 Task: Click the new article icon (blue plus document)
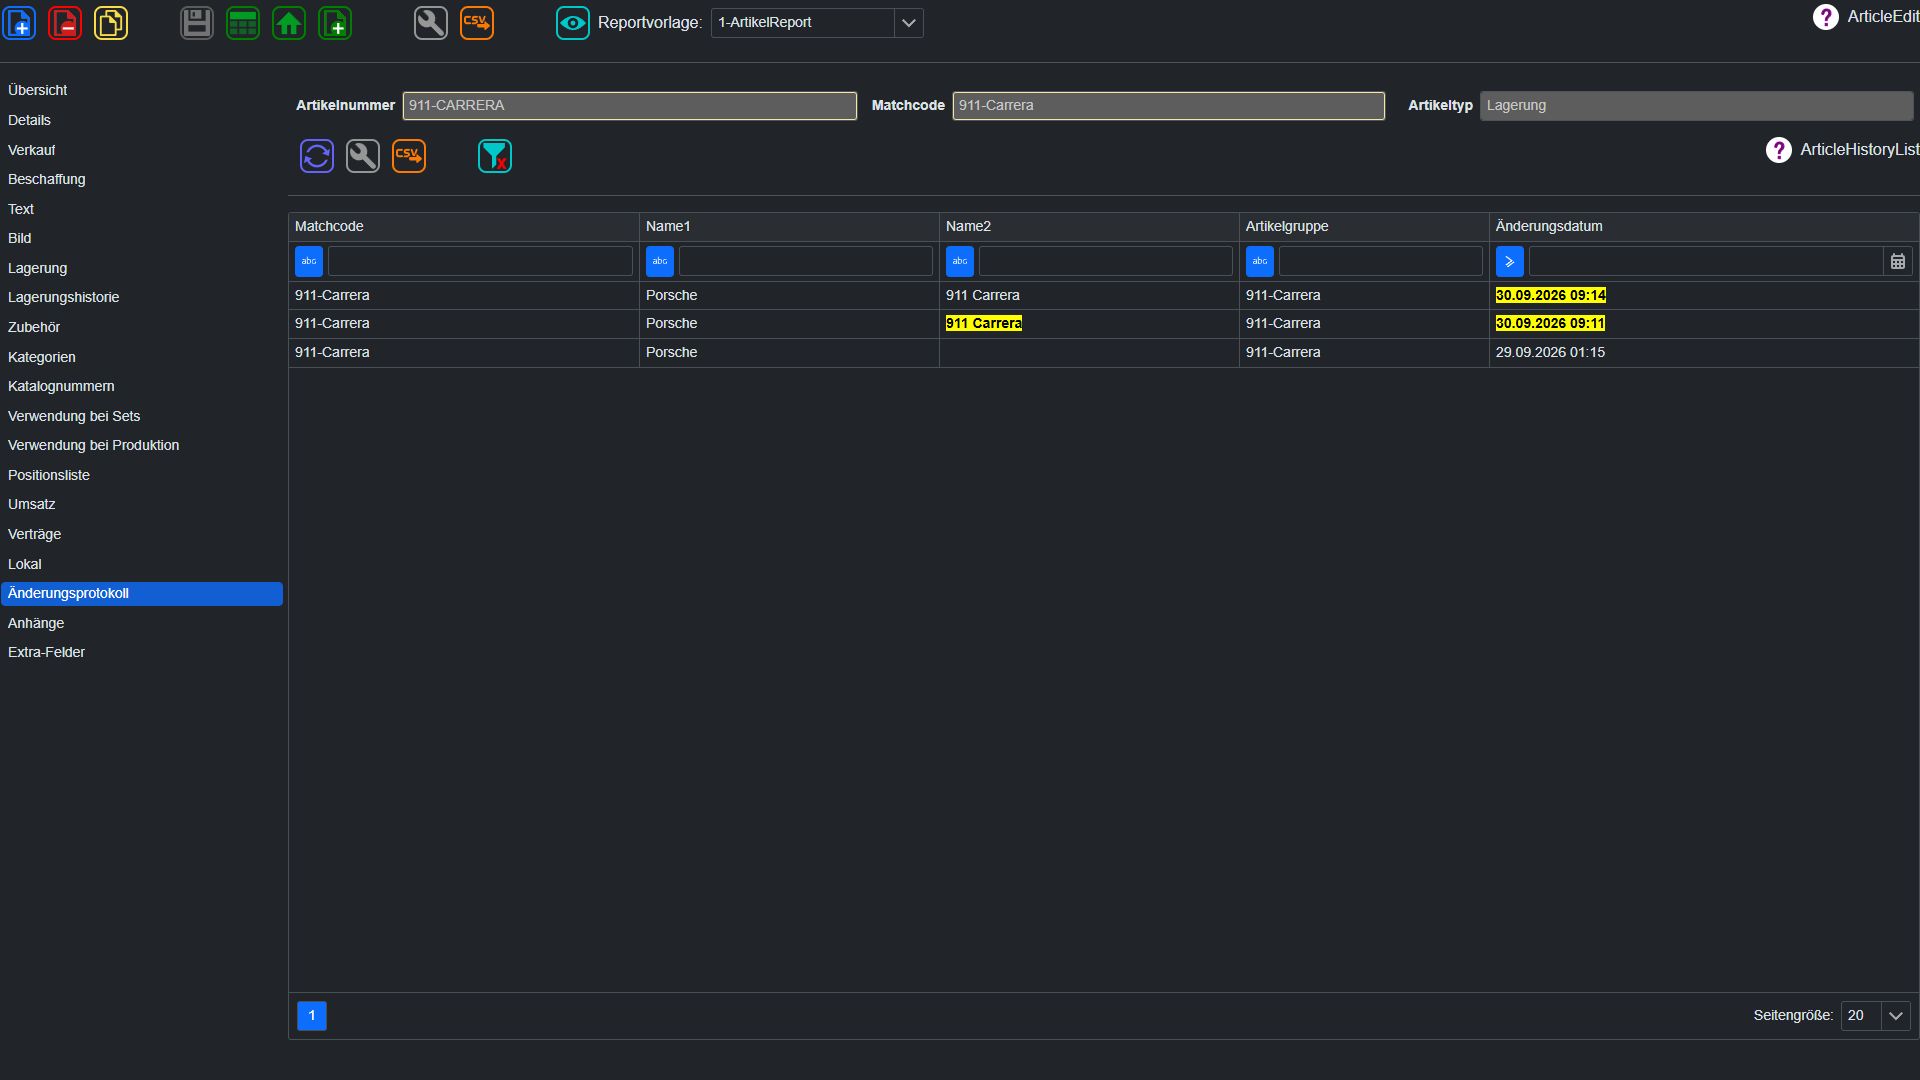click(20, 23)
